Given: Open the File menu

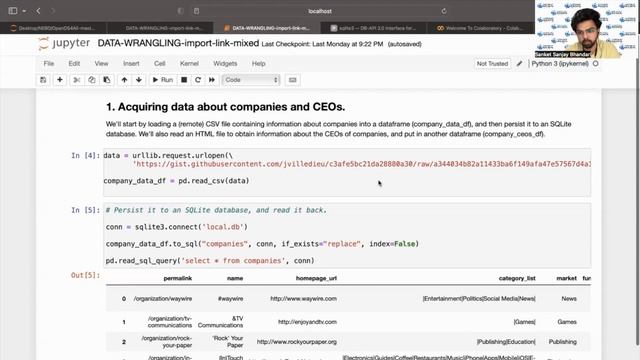Looking at the screenshot, I should pos(49,64).
